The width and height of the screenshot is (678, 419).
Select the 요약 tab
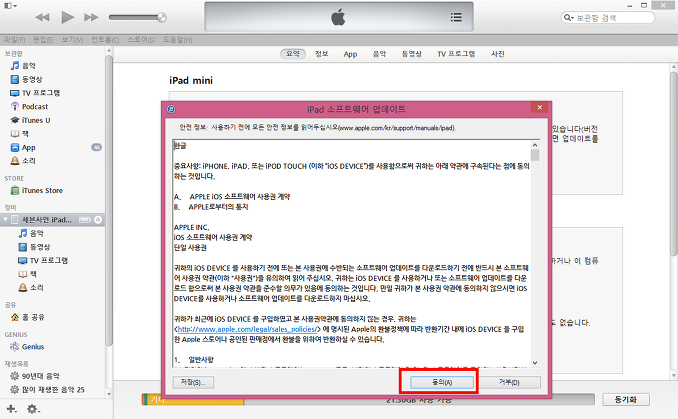(x=293, y=54)
